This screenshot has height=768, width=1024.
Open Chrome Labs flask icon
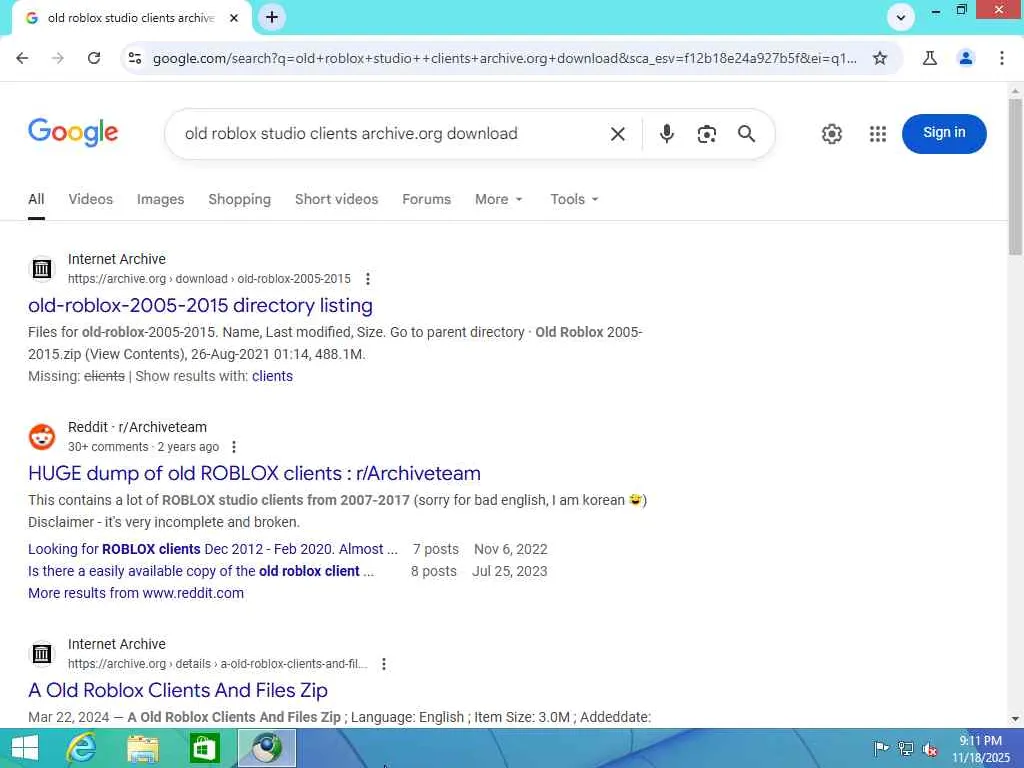click(x=929, y=58)
